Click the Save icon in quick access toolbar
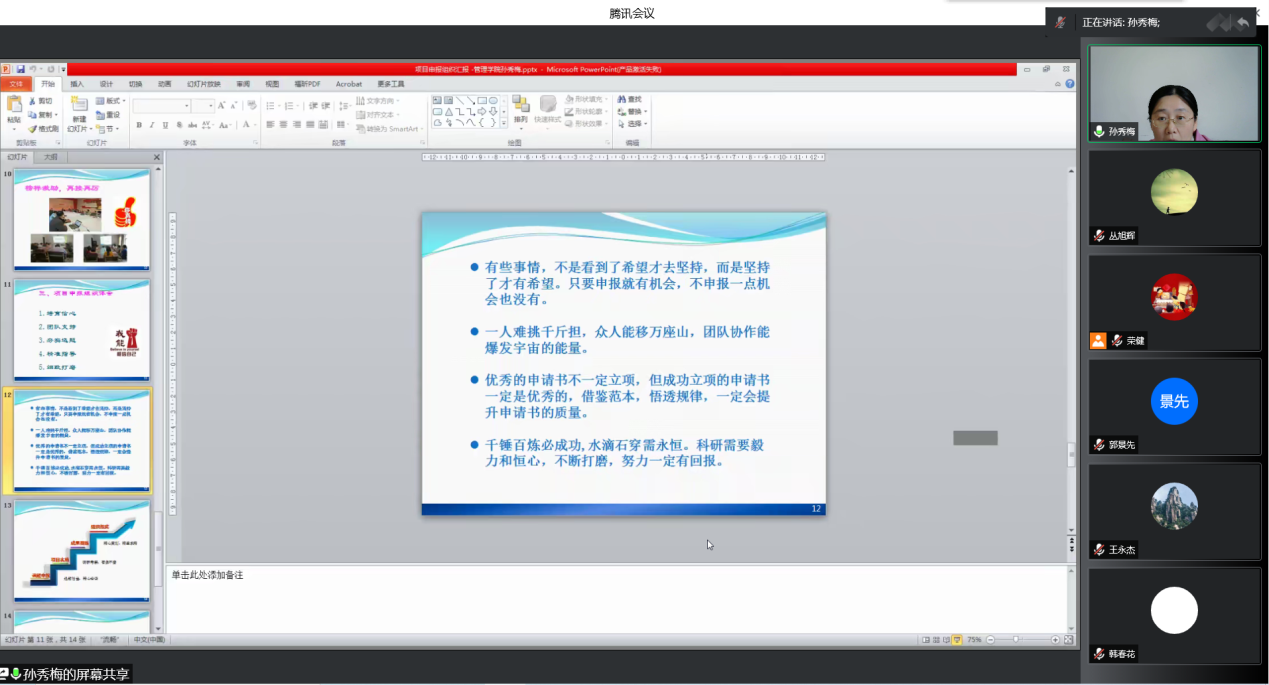This screenshot has width=1269, height=685. click(x=20, y=69)
